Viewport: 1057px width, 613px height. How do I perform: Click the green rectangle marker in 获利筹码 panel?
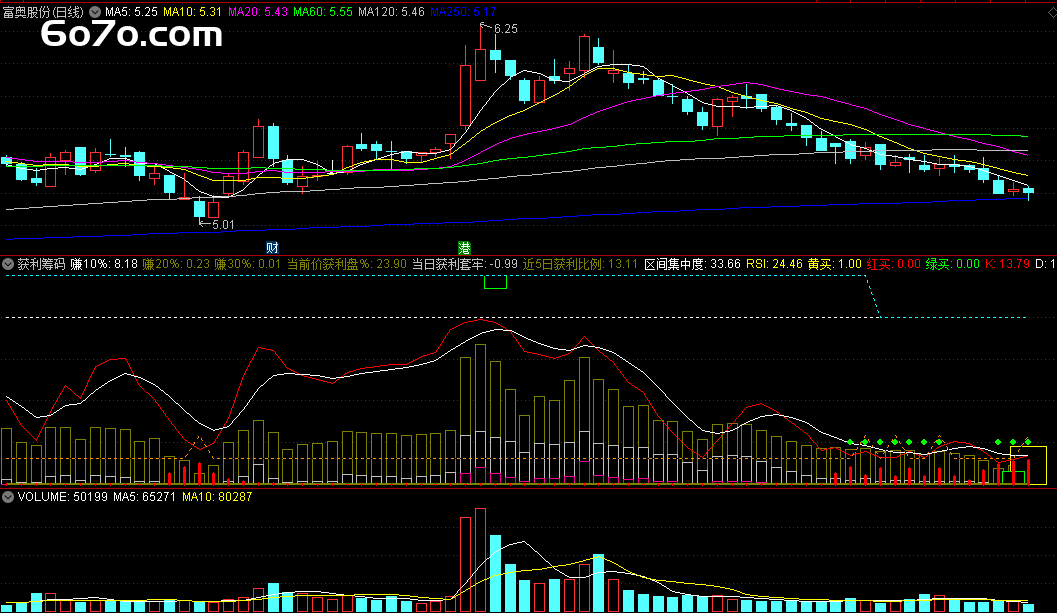tap(495, 283)
